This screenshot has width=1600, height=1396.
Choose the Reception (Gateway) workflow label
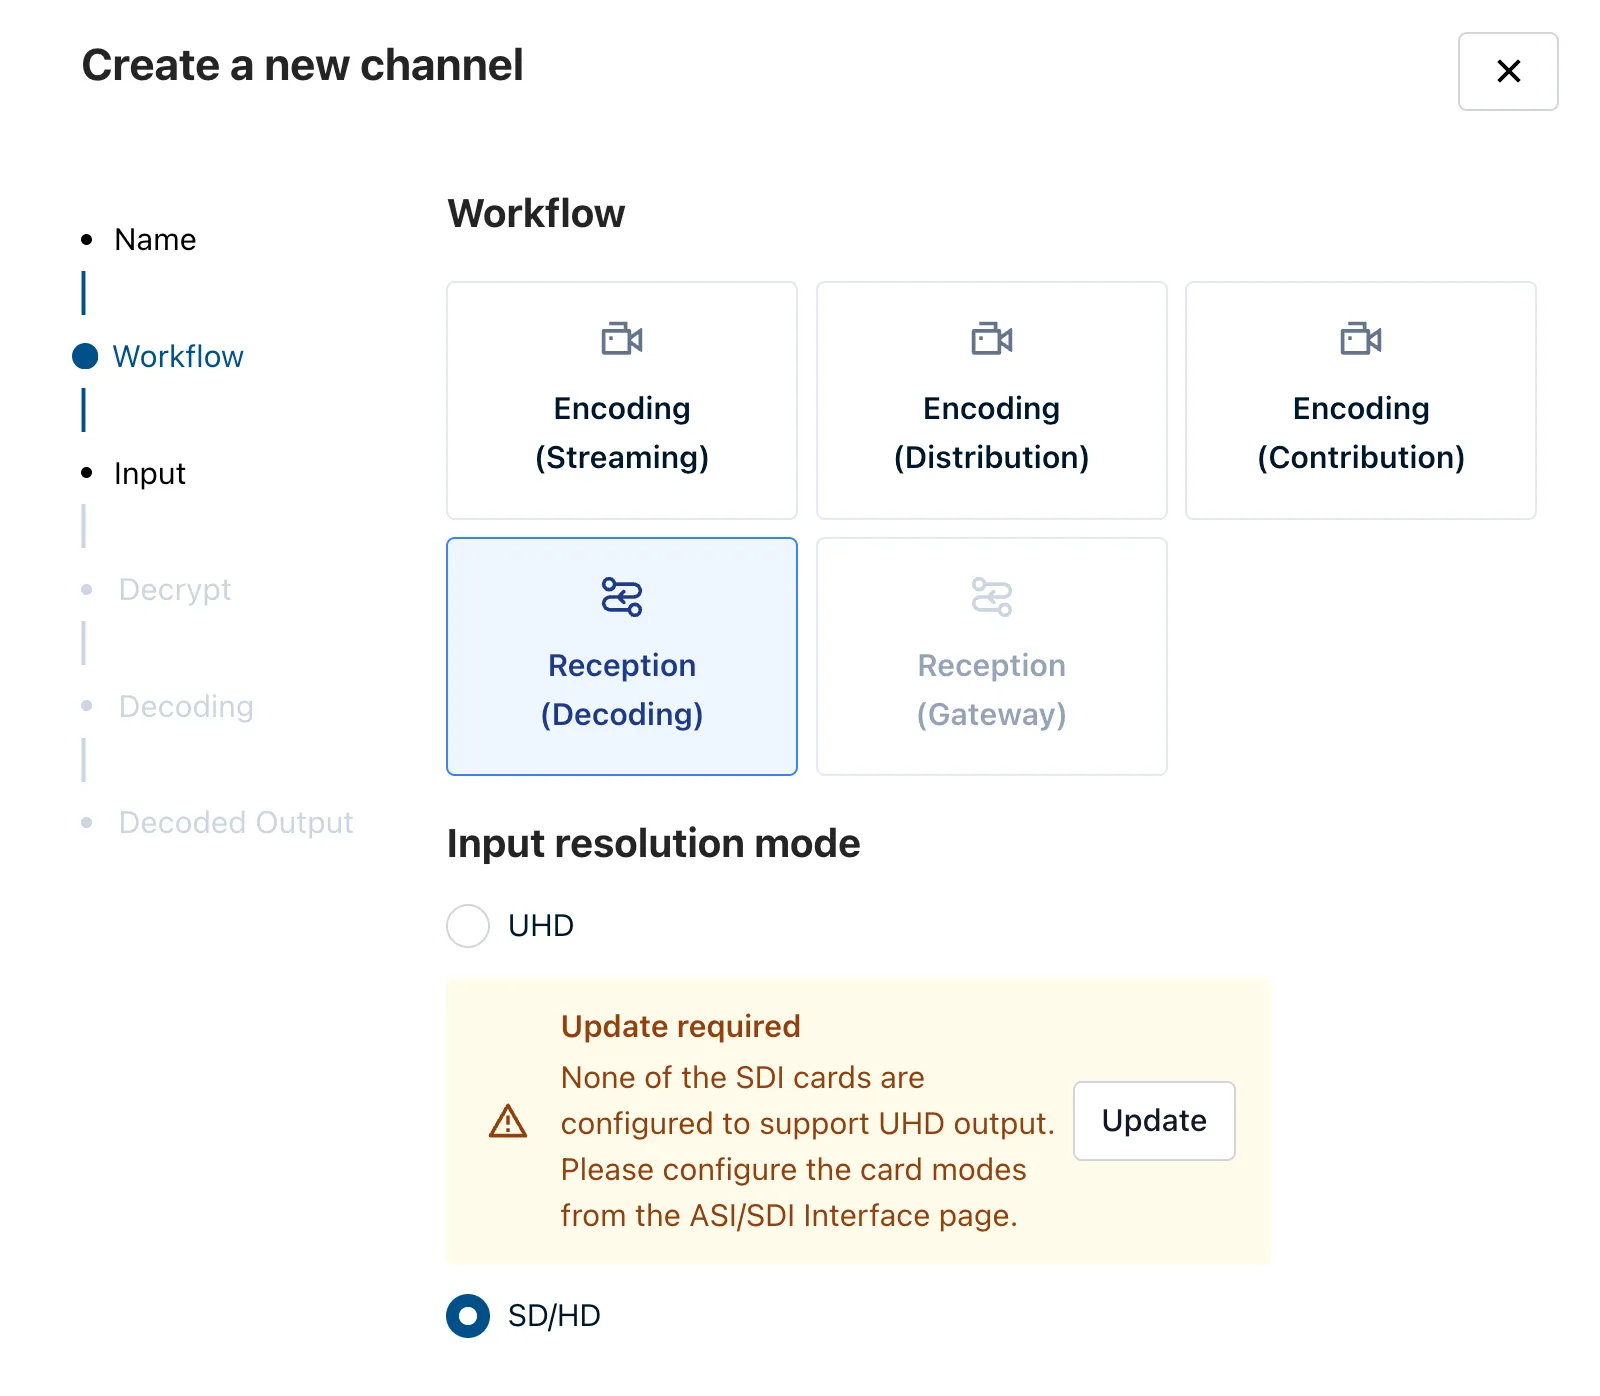(x=992, y=690)
